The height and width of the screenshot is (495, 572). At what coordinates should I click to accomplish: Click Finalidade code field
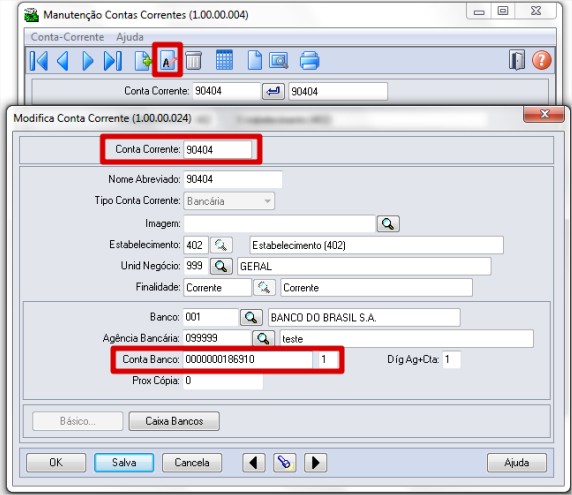[x=217, y=287]
